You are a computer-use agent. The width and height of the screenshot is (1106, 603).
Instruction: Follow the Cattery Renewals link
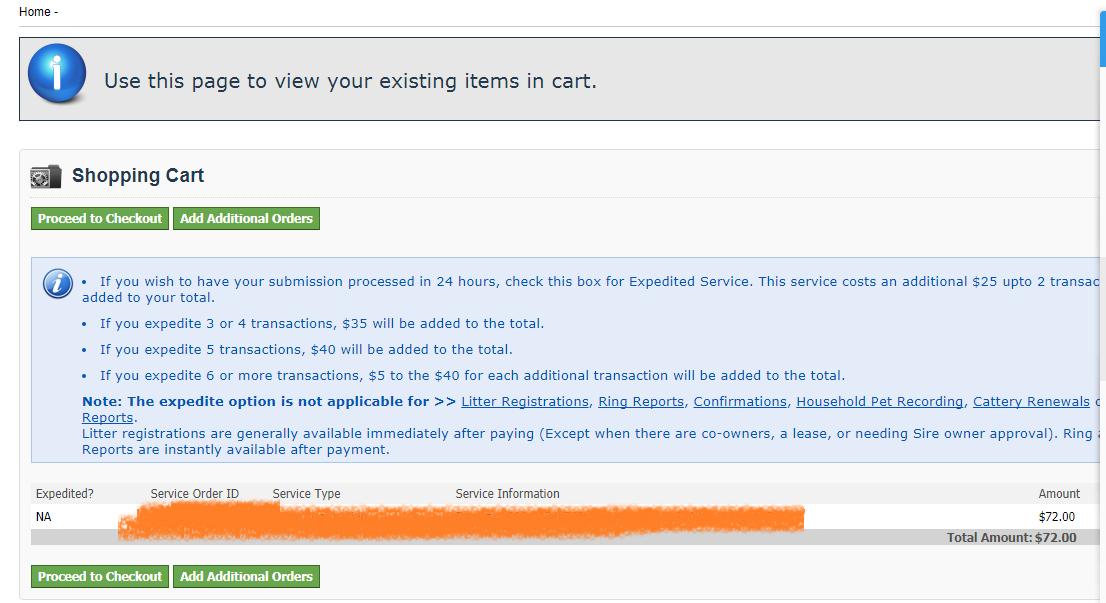[1031, 402]
